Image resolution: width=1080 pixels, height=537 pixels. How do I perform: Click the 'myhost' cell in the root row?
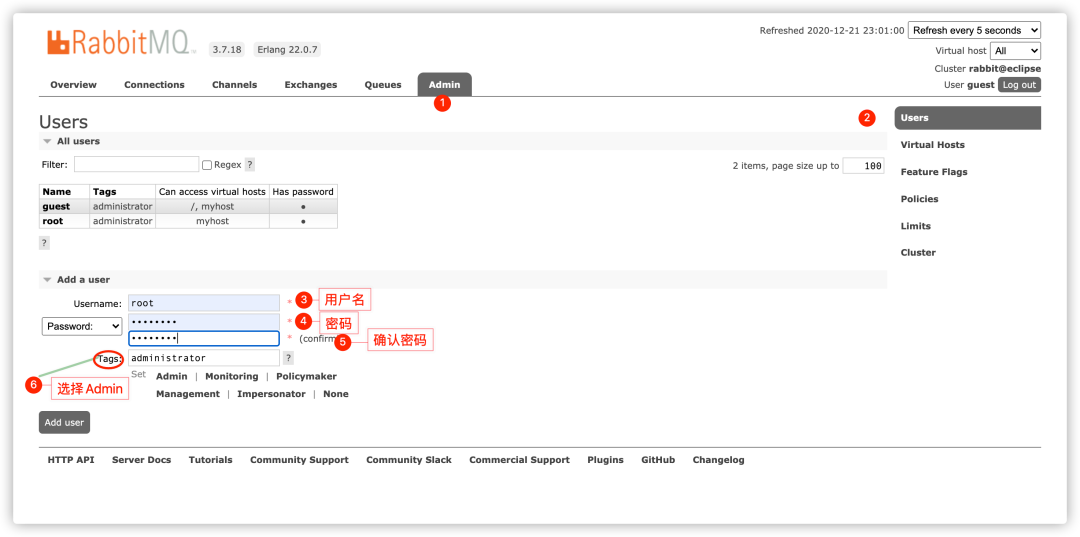click(x=212, y=221)
